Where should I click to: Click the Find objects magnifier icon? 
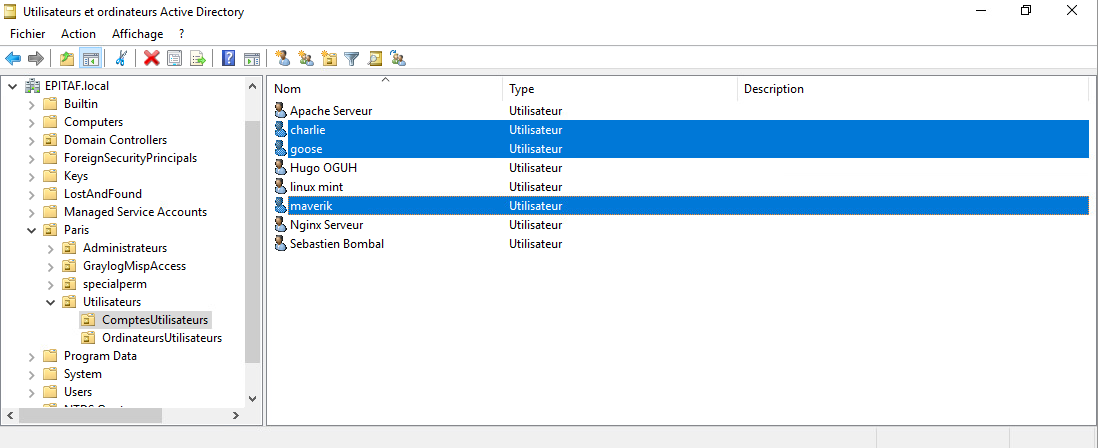(x=375, y=58)
